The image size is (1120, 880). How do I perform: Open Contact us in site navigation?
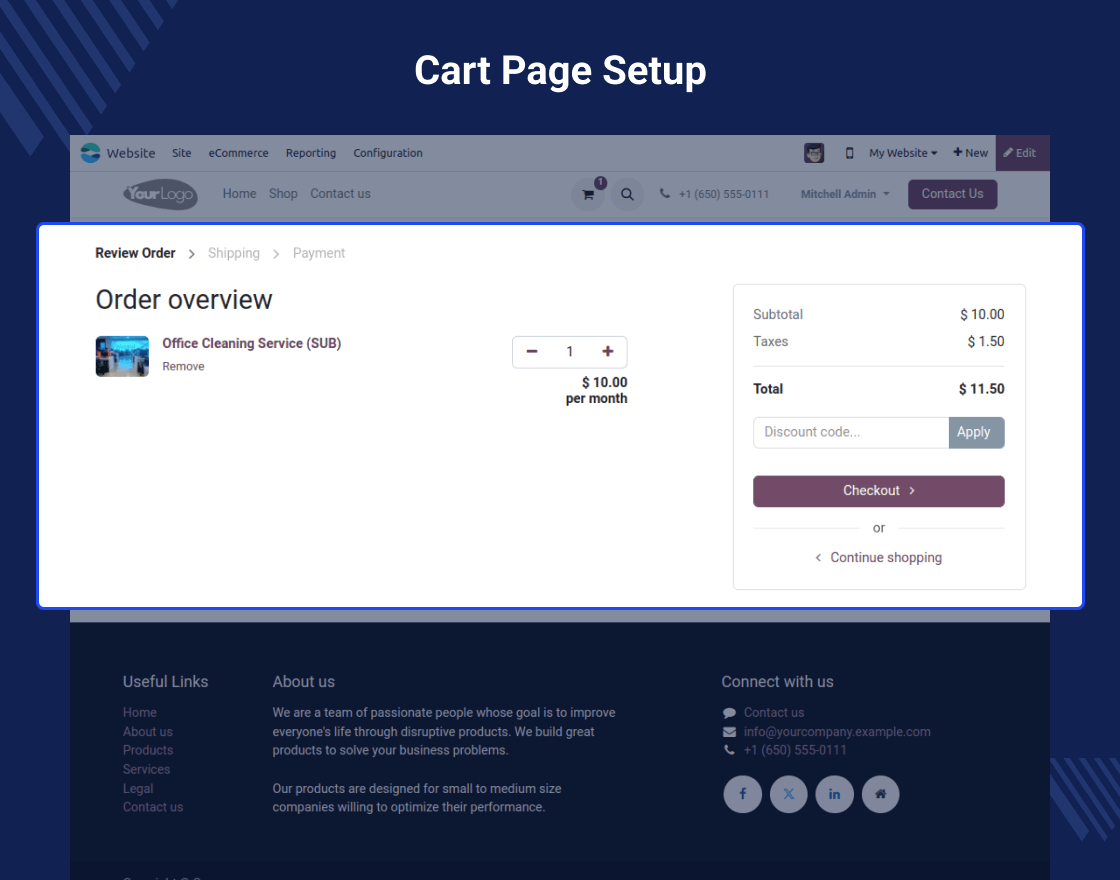tap(340, 194)
